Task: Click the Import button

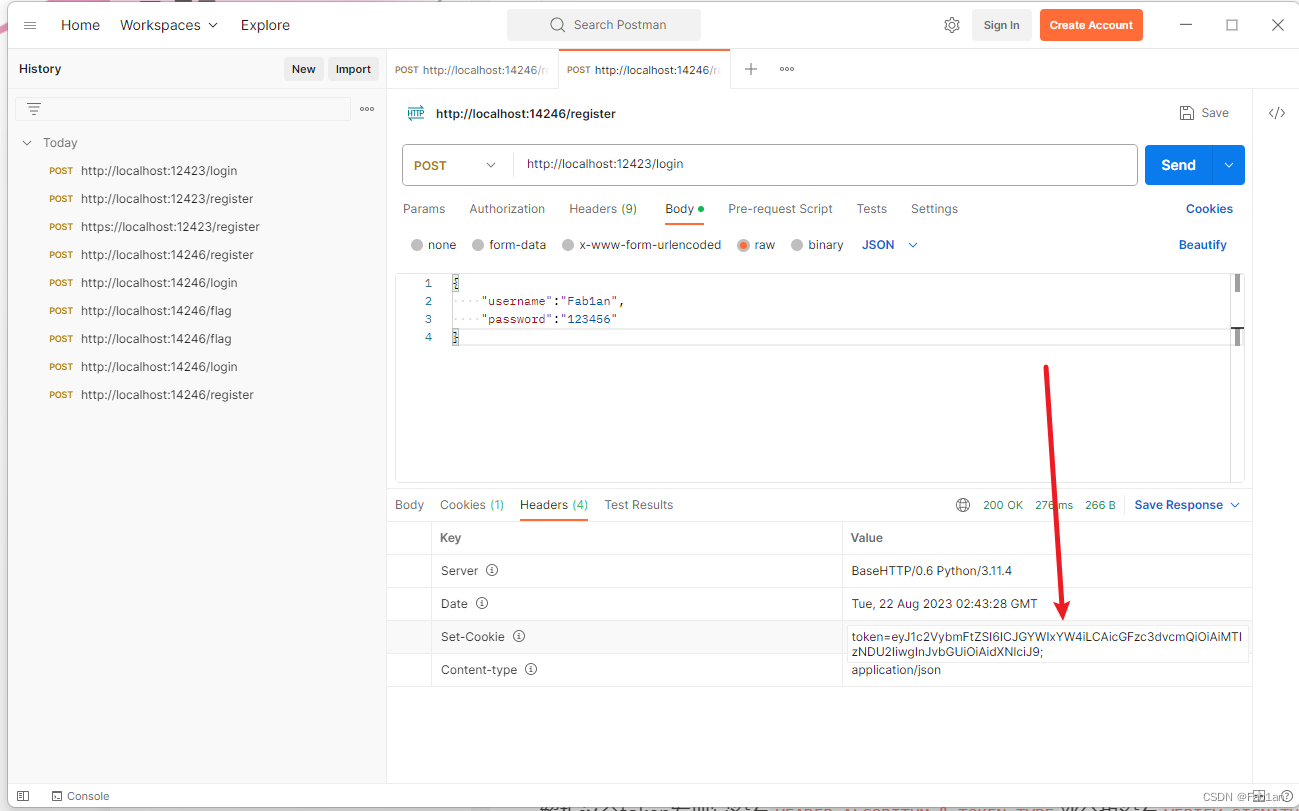Action: point(353,69)
